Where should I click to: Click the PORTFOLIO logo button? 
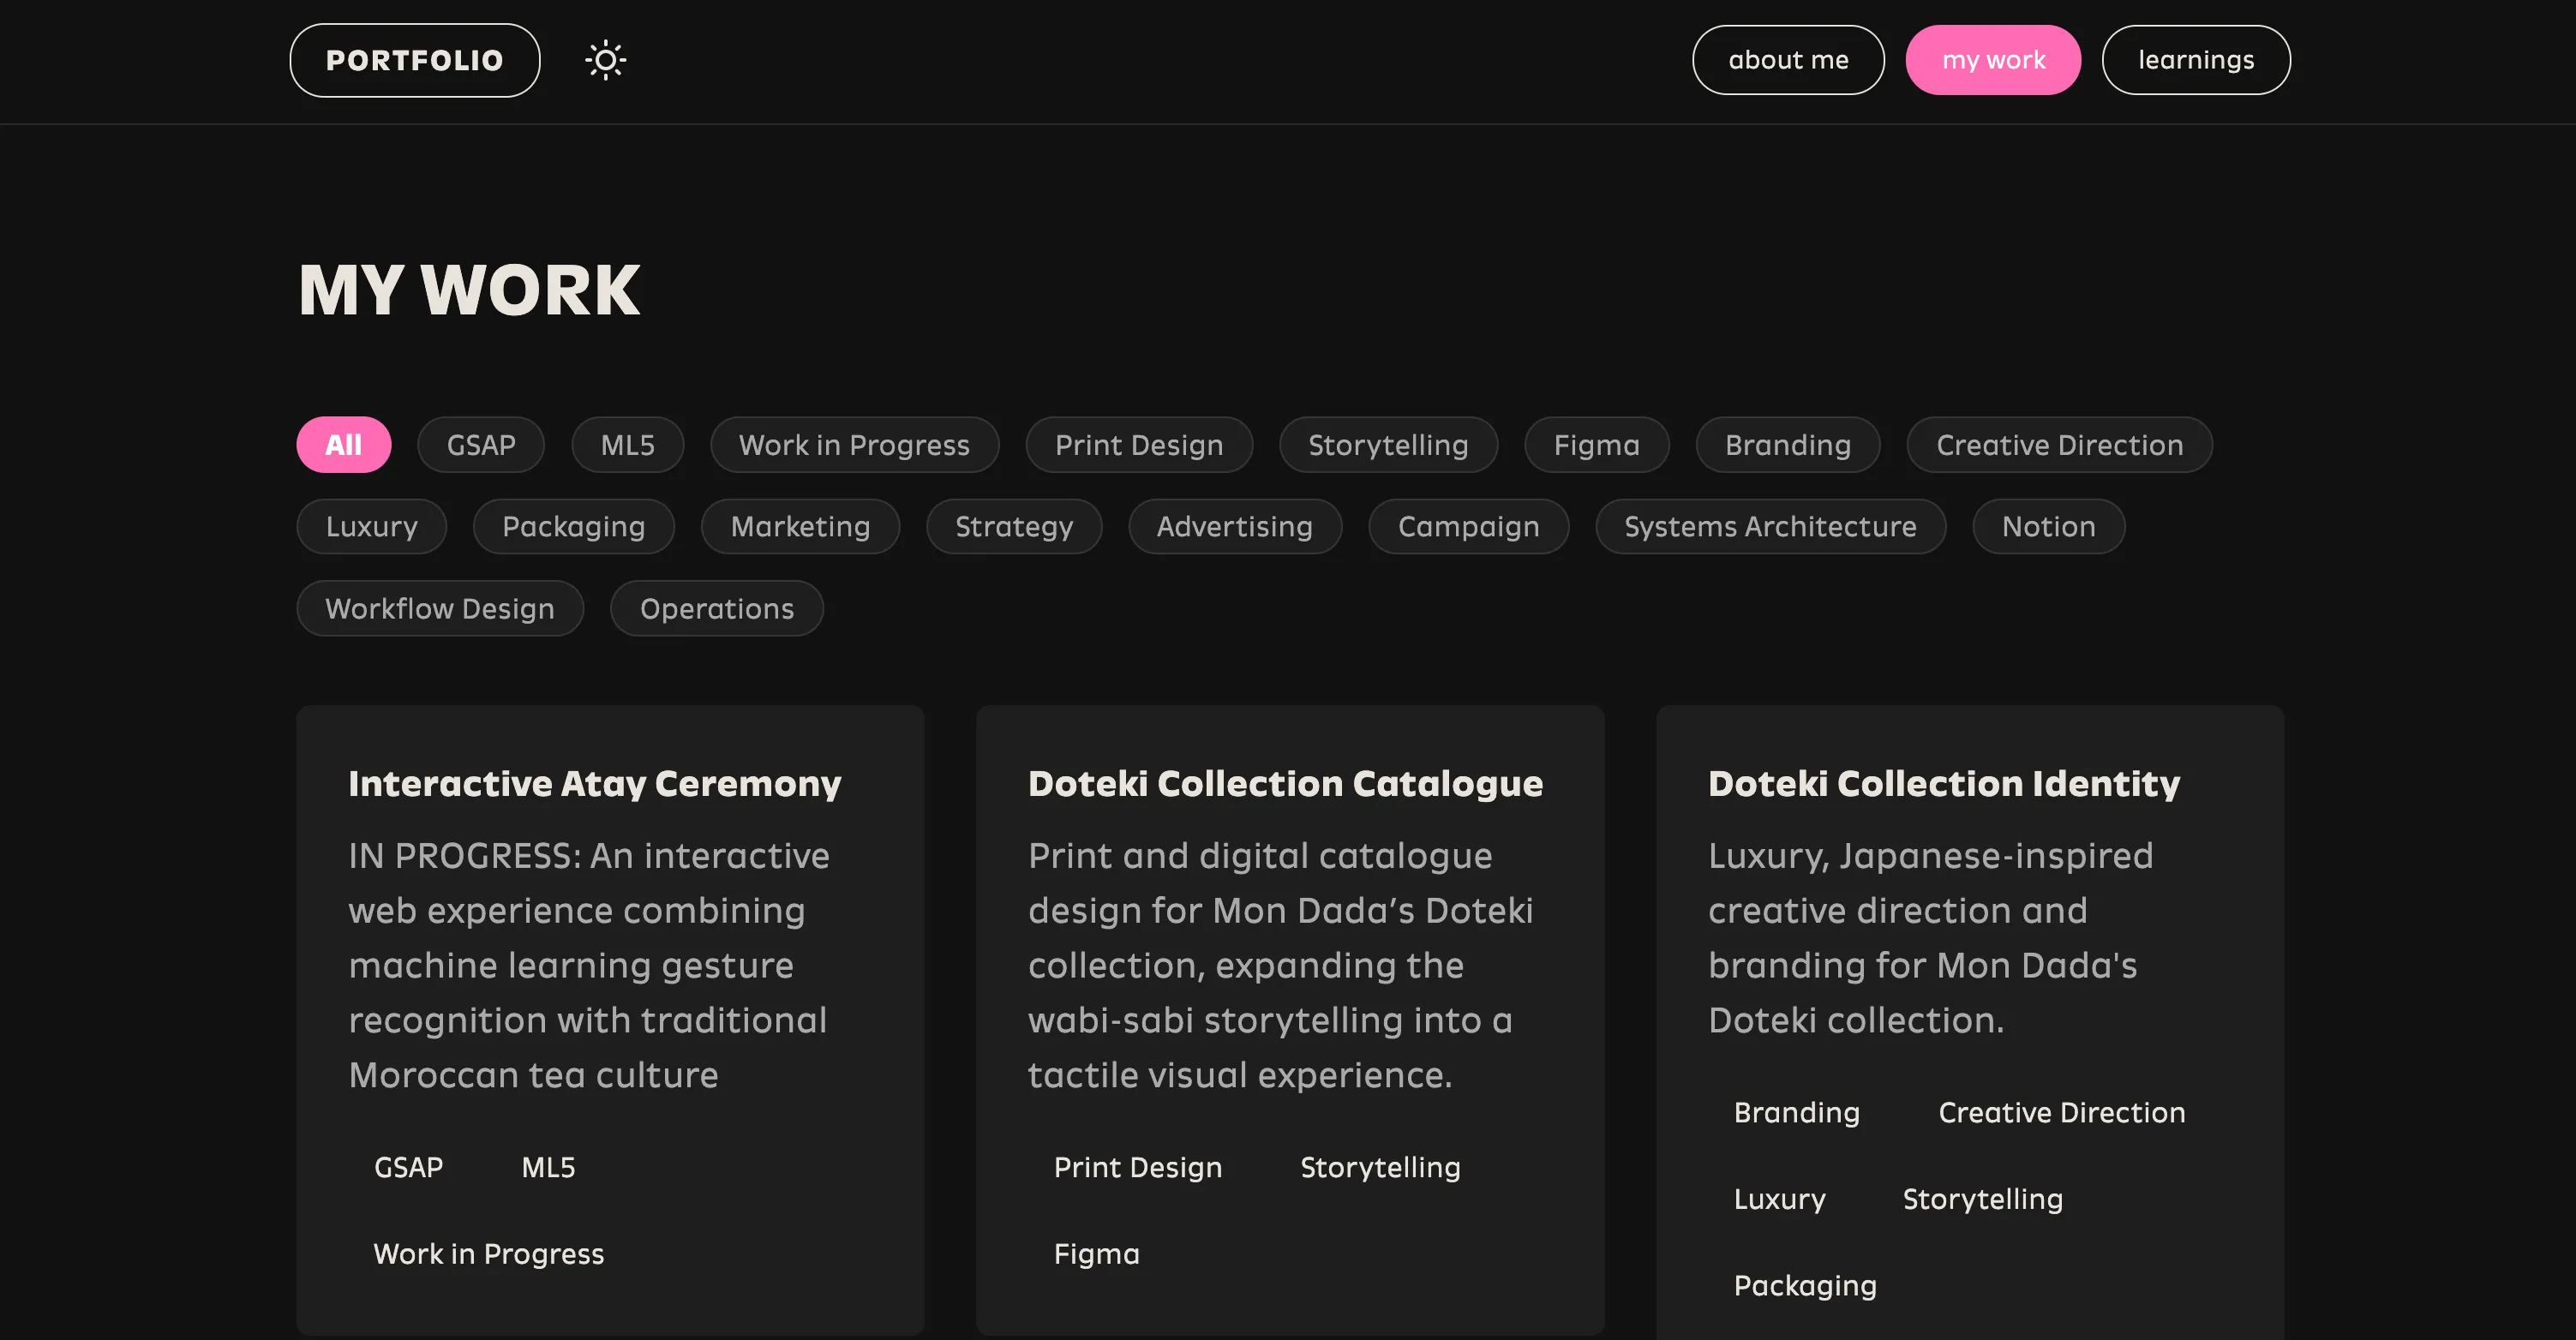(x=415, y=60)
